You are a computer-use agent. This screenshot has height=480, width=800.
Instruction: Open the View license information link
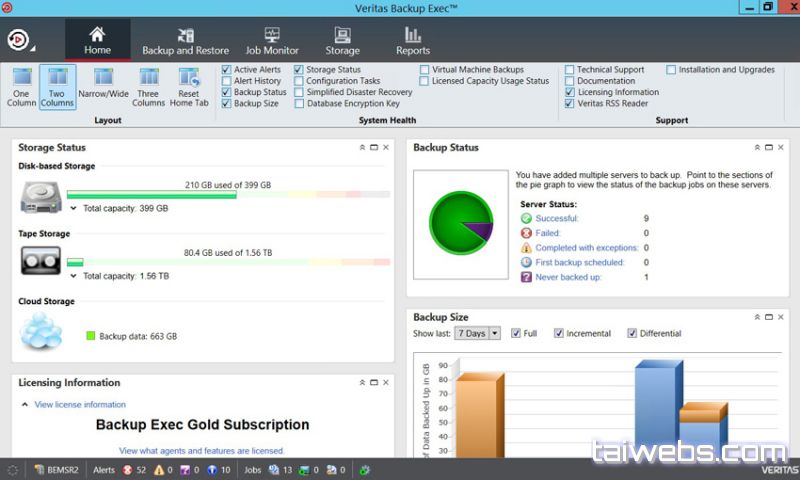click(80, 405)
